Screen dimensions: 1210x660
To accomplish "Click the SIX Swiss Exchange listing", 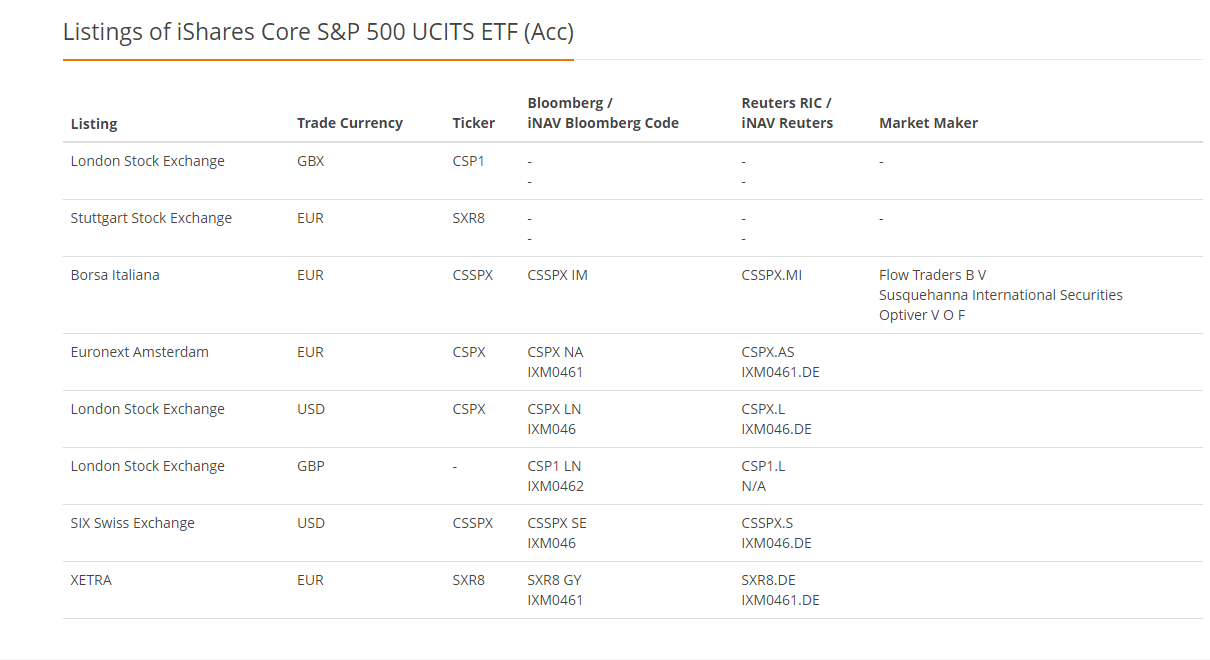I will tap(132, 523).
